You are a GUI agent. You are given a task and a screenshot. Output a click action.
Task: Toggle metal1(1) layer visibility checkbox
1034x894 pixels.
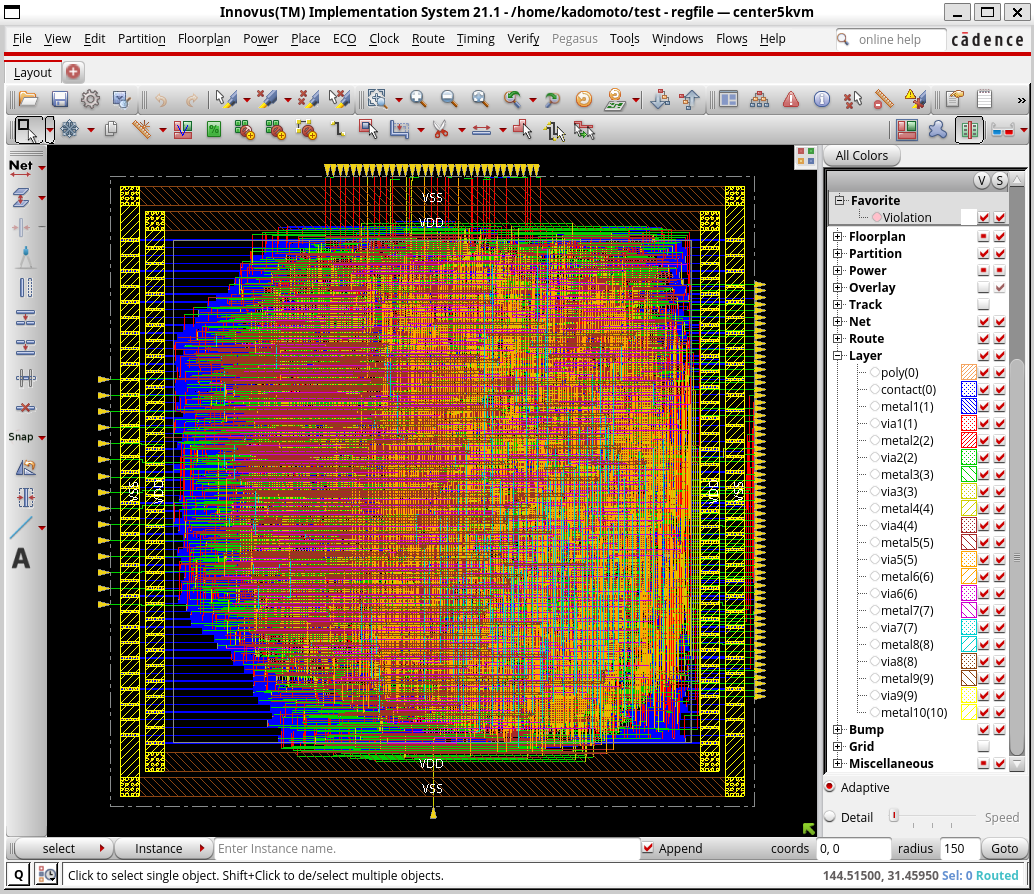pyautogui.click(x=984, y=407)
